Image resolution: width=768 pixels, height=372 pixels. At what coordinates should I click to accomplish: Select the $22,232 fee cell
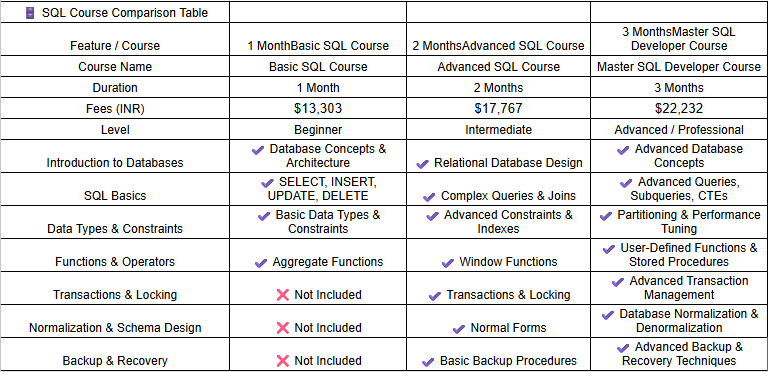pos(679,108)
